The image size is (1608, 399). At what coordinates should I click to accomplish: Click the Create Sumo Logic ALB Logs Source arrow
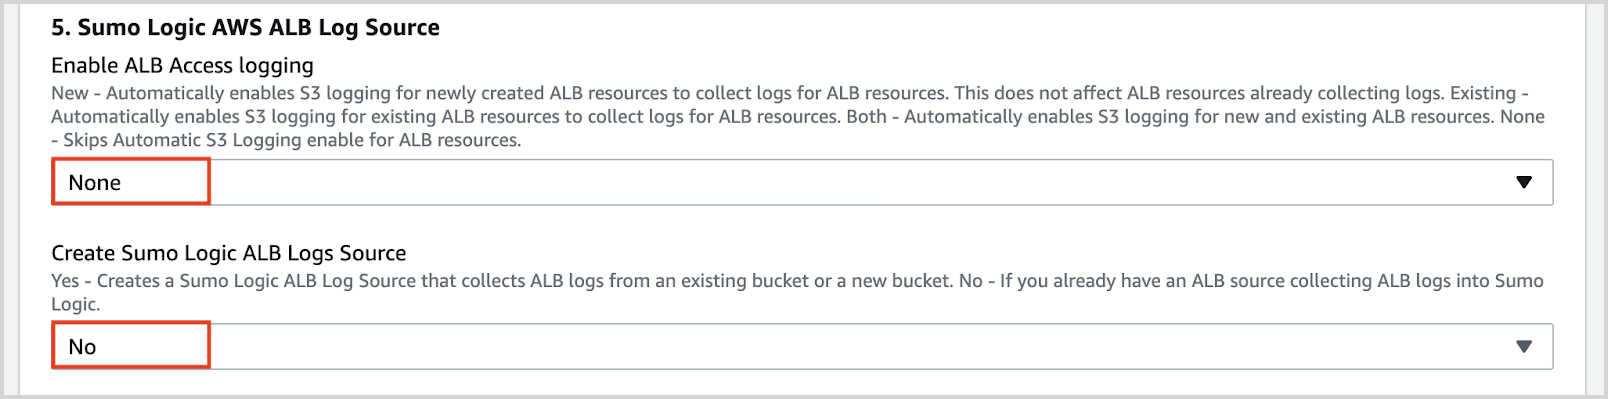[1524, 346]
